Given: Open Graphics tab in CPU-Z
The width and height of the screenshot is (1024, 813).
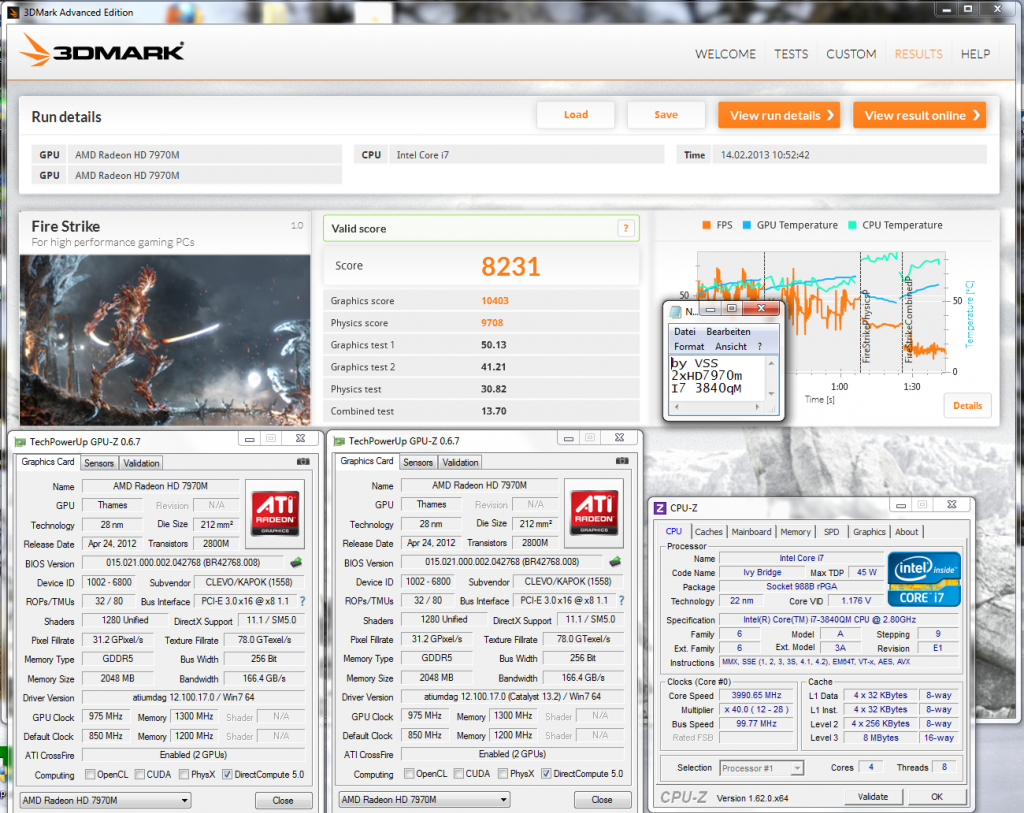Looking at the screenshot, I should pyautogui.click(x=869, y=532).
